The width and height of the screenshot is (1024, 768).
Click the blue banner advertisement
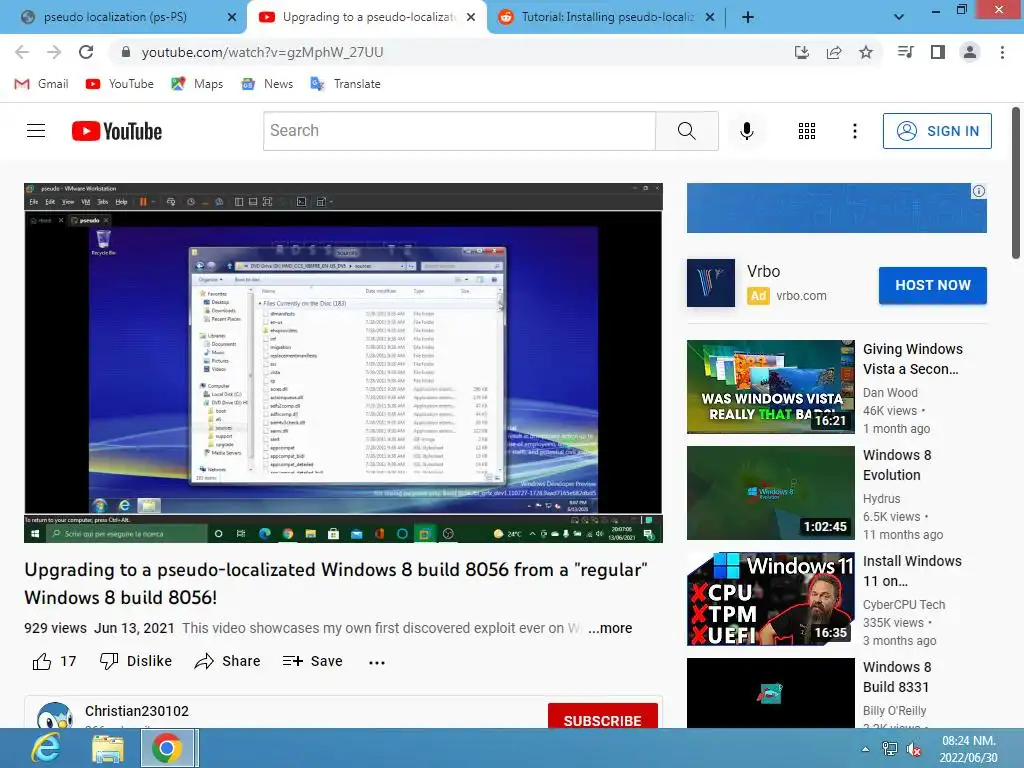click(837, 208)
